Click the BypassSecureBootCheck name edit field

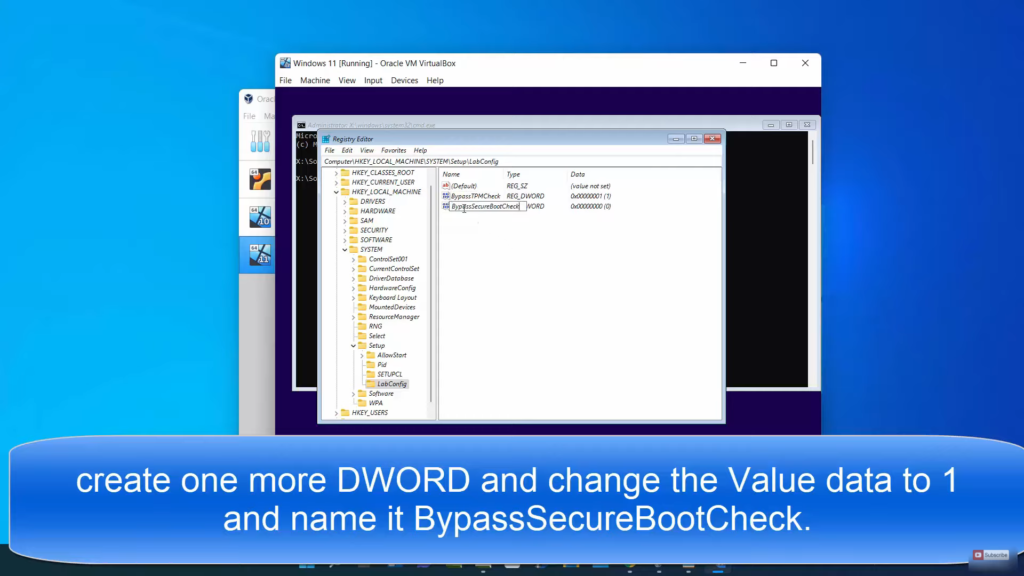[x=485, y=206]
